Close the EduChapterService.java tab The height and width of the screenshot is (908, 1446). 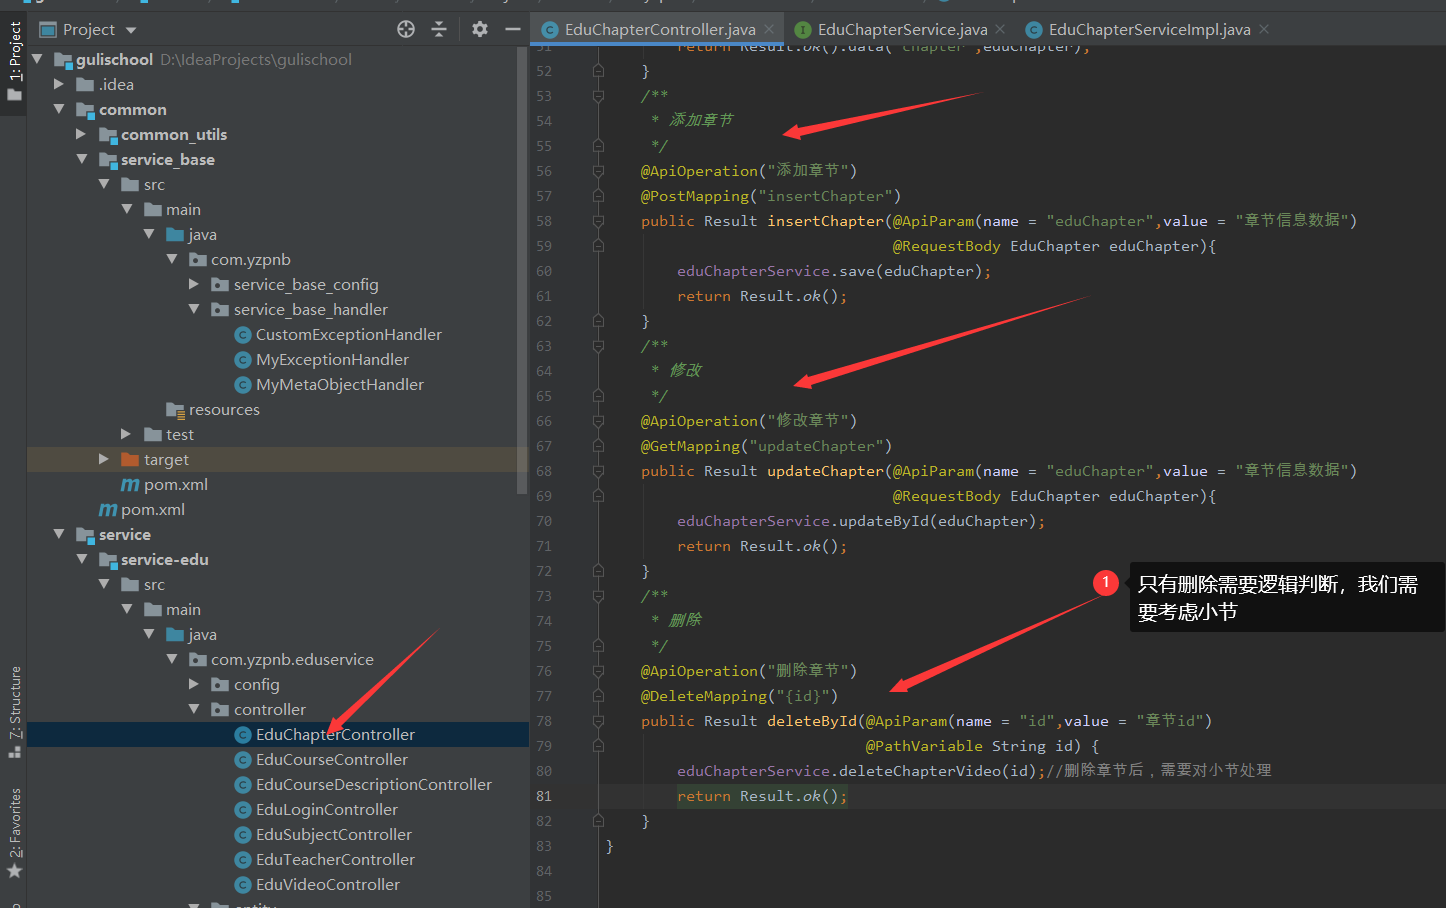[x=1000, y=29]
